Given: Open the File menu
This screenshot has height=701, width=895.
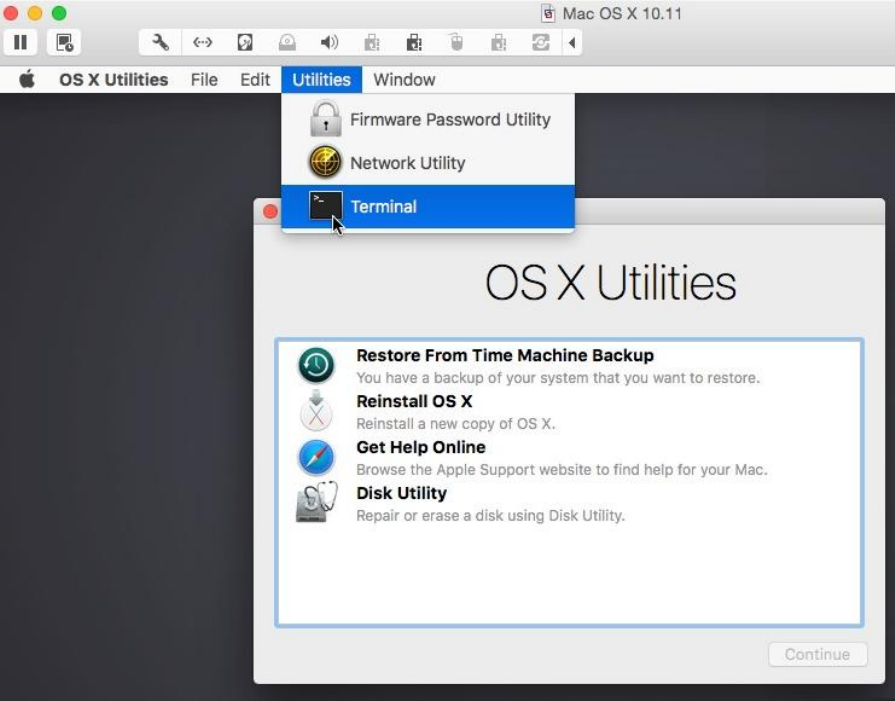Looking at the screenshot, I should pos(204,79).
